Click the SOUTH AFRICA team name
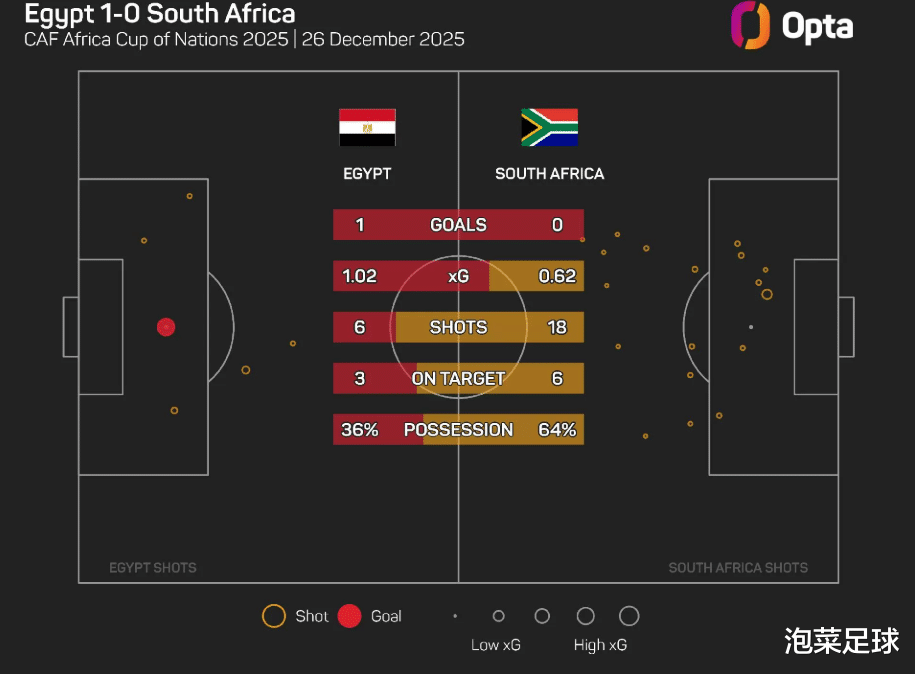 pyautogui.click(x=549, y=174)
